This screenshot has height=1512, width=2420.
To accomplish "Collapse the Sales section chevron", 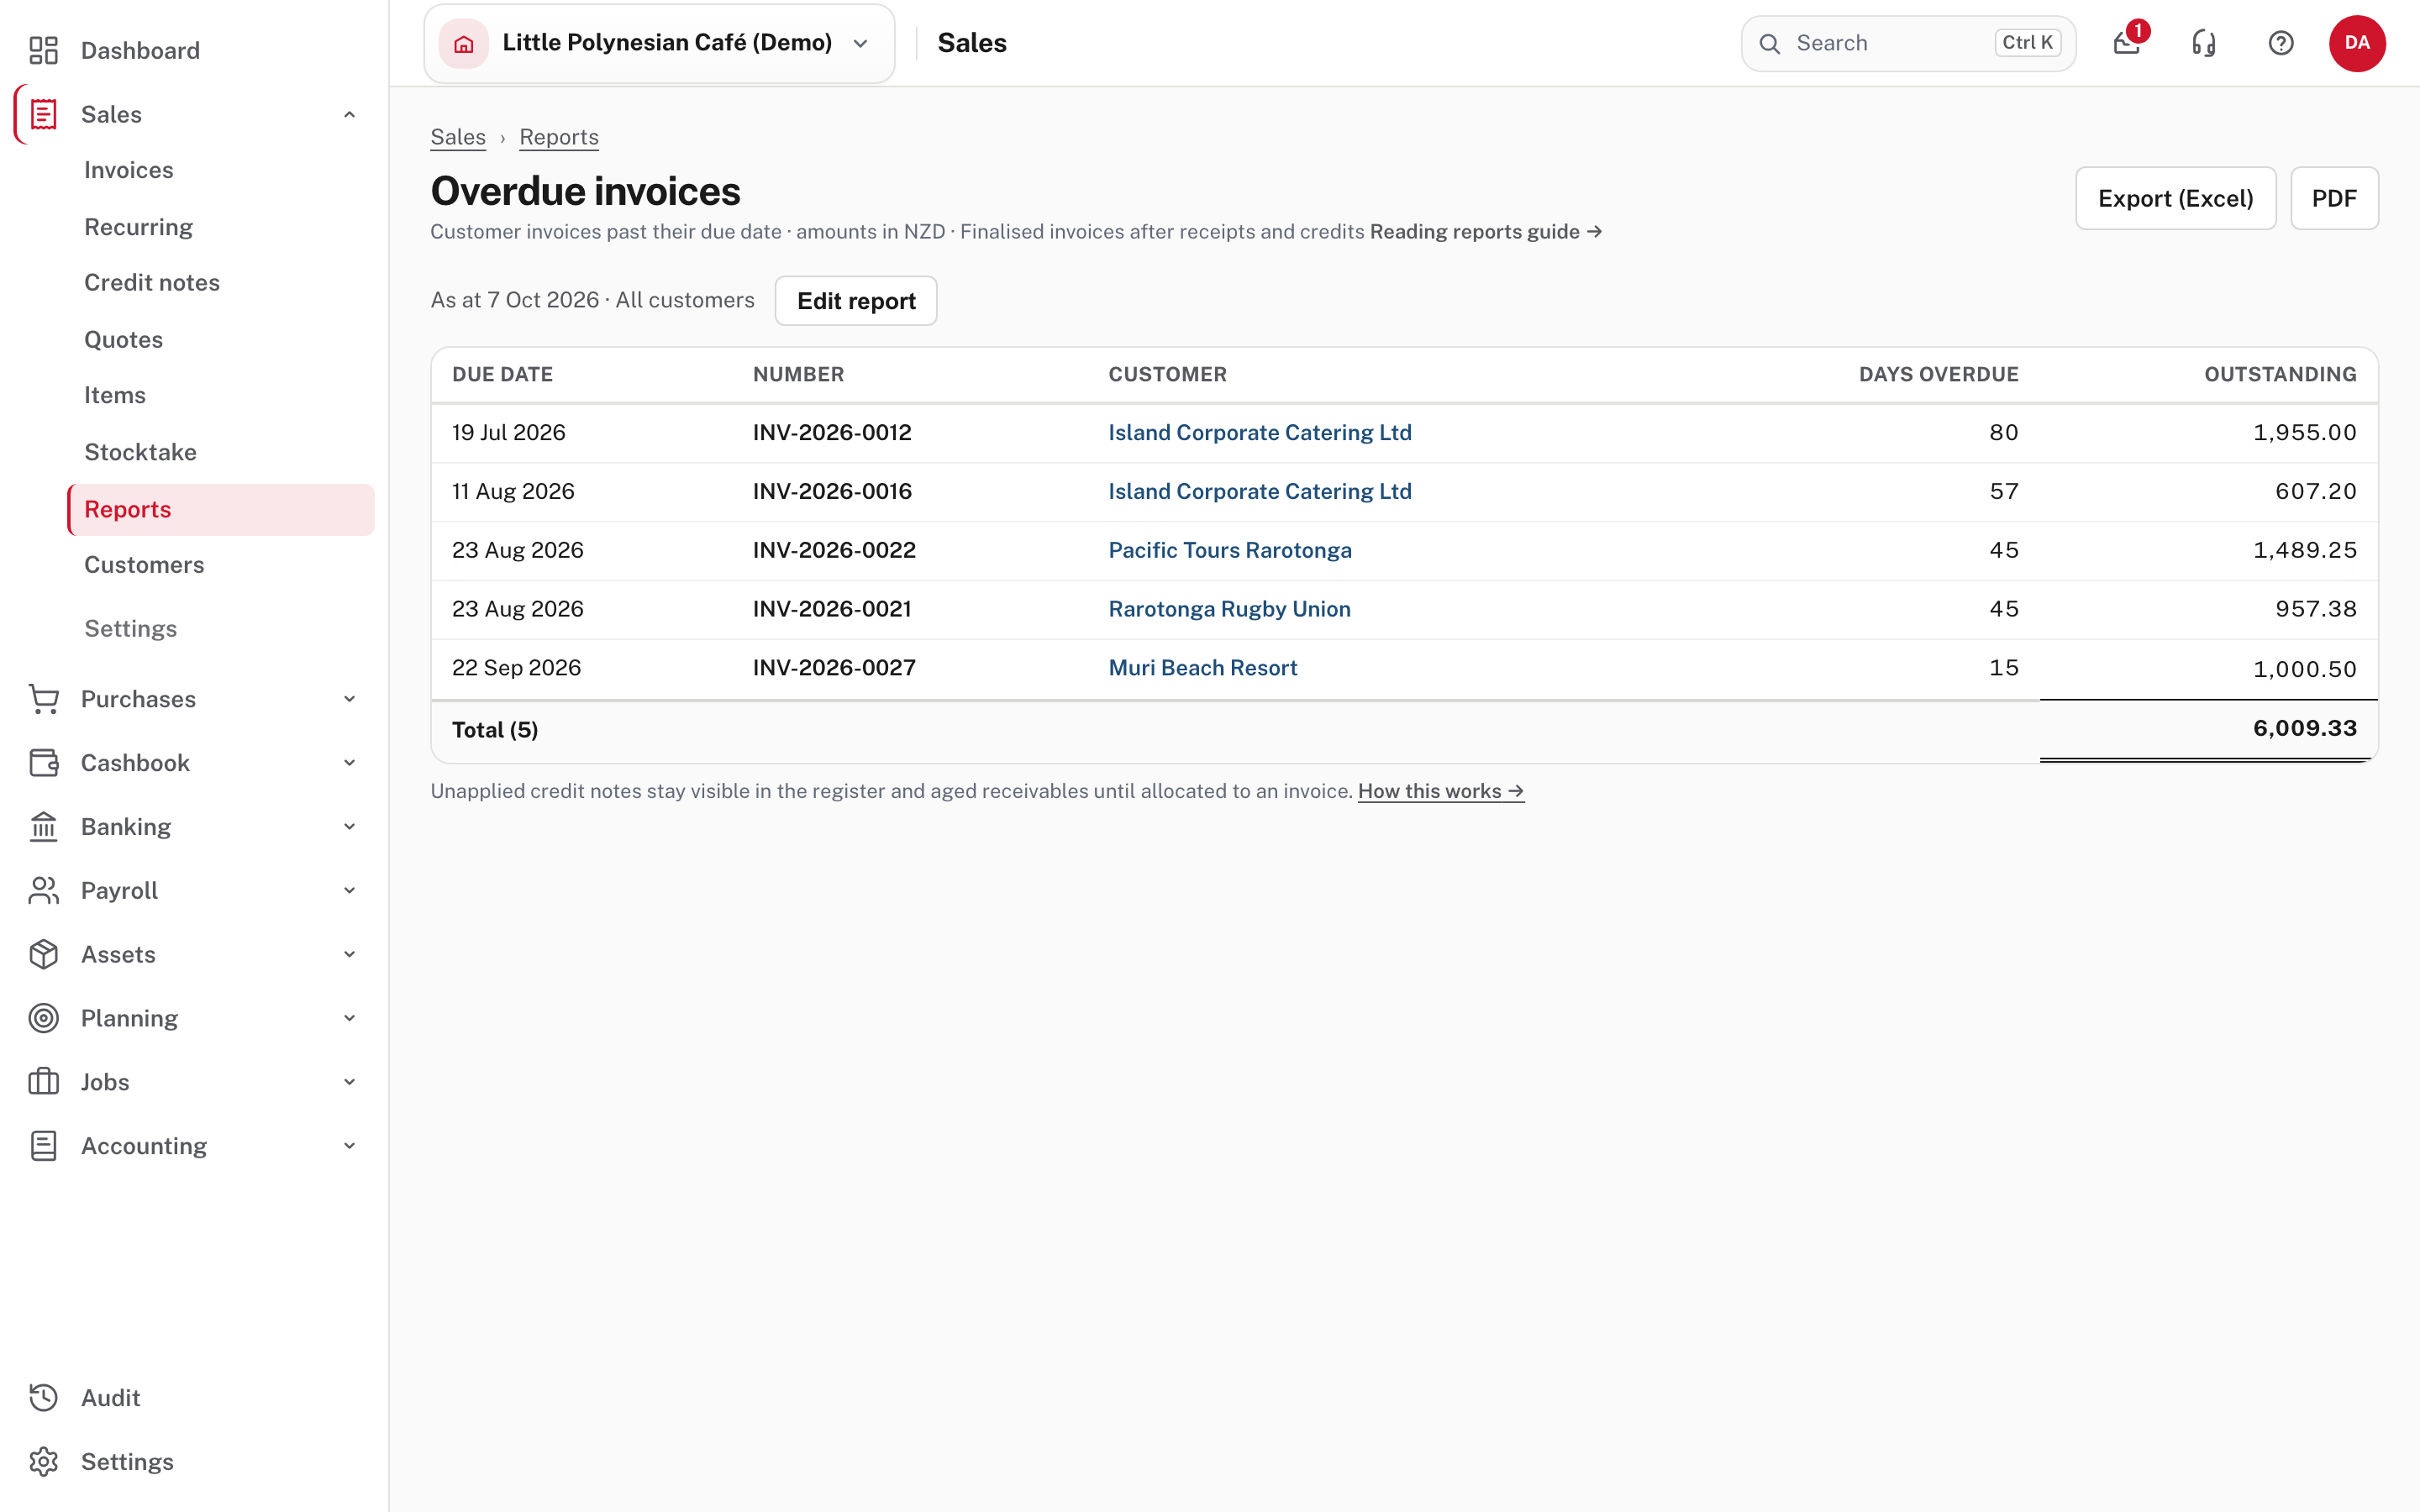I will [350, 114].
